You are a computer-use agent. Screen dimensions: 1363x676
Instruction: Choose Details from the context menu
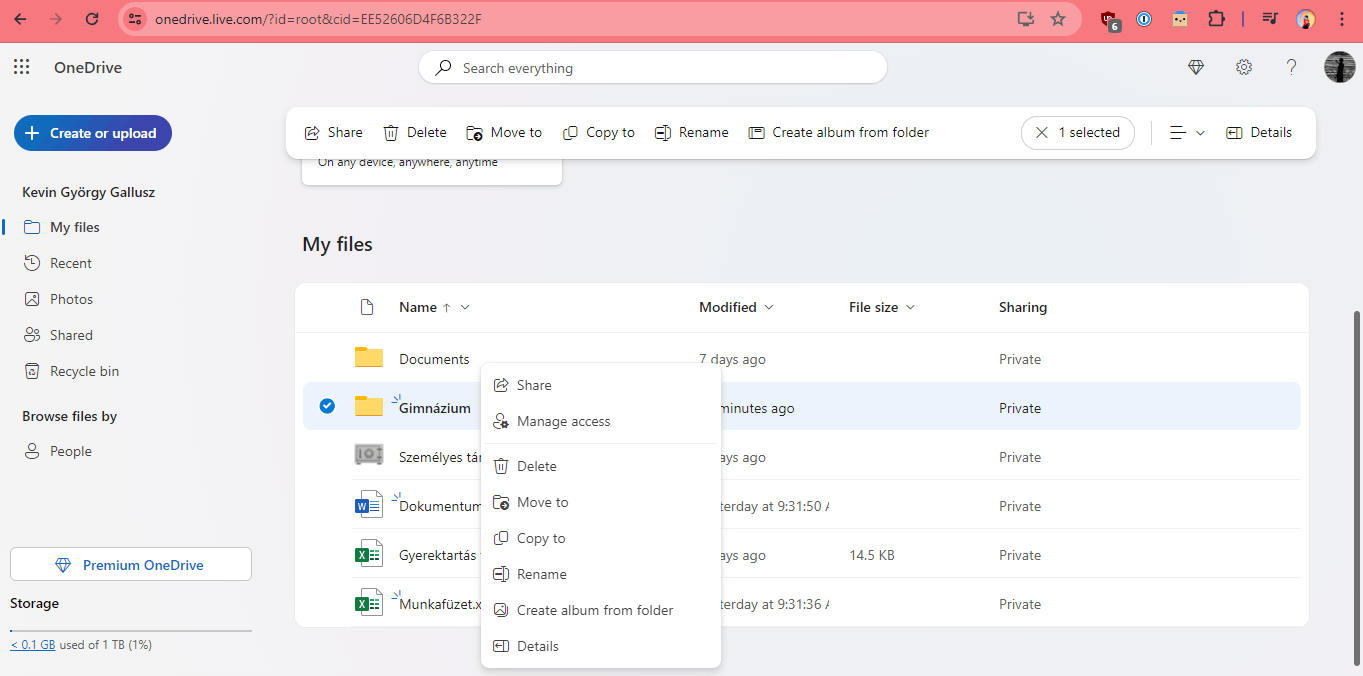click(x=601, y=646)
